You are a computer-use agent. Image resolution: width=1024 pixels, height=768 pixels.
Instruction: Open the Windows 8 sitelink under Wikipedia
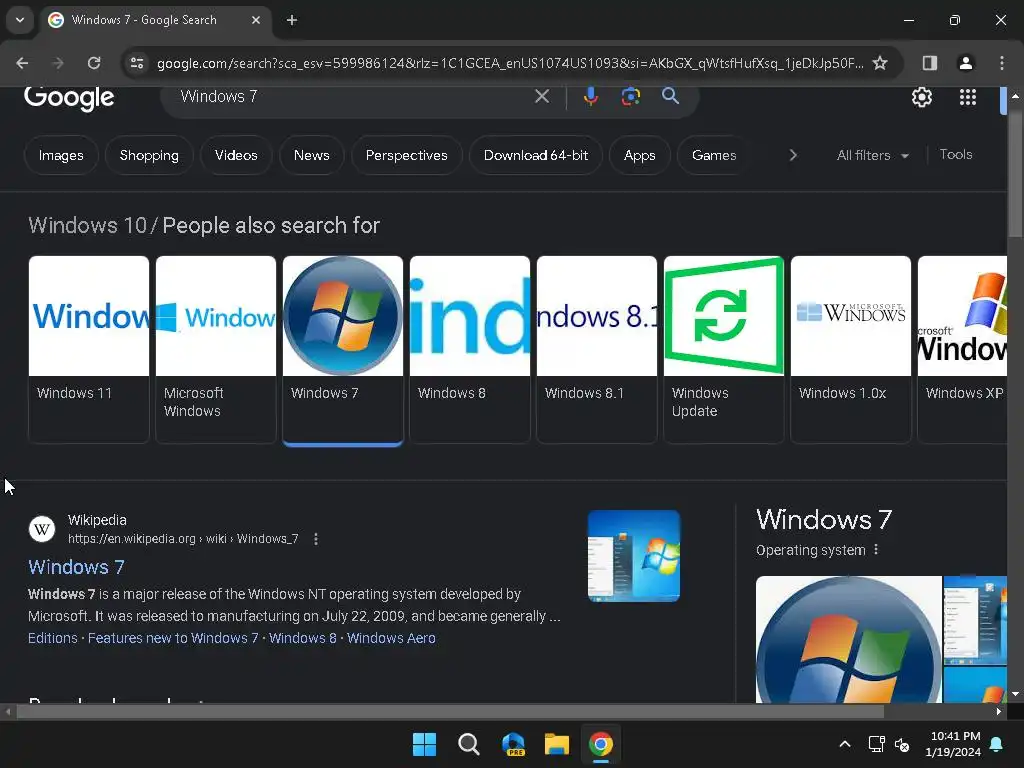(x=302, y=638)
